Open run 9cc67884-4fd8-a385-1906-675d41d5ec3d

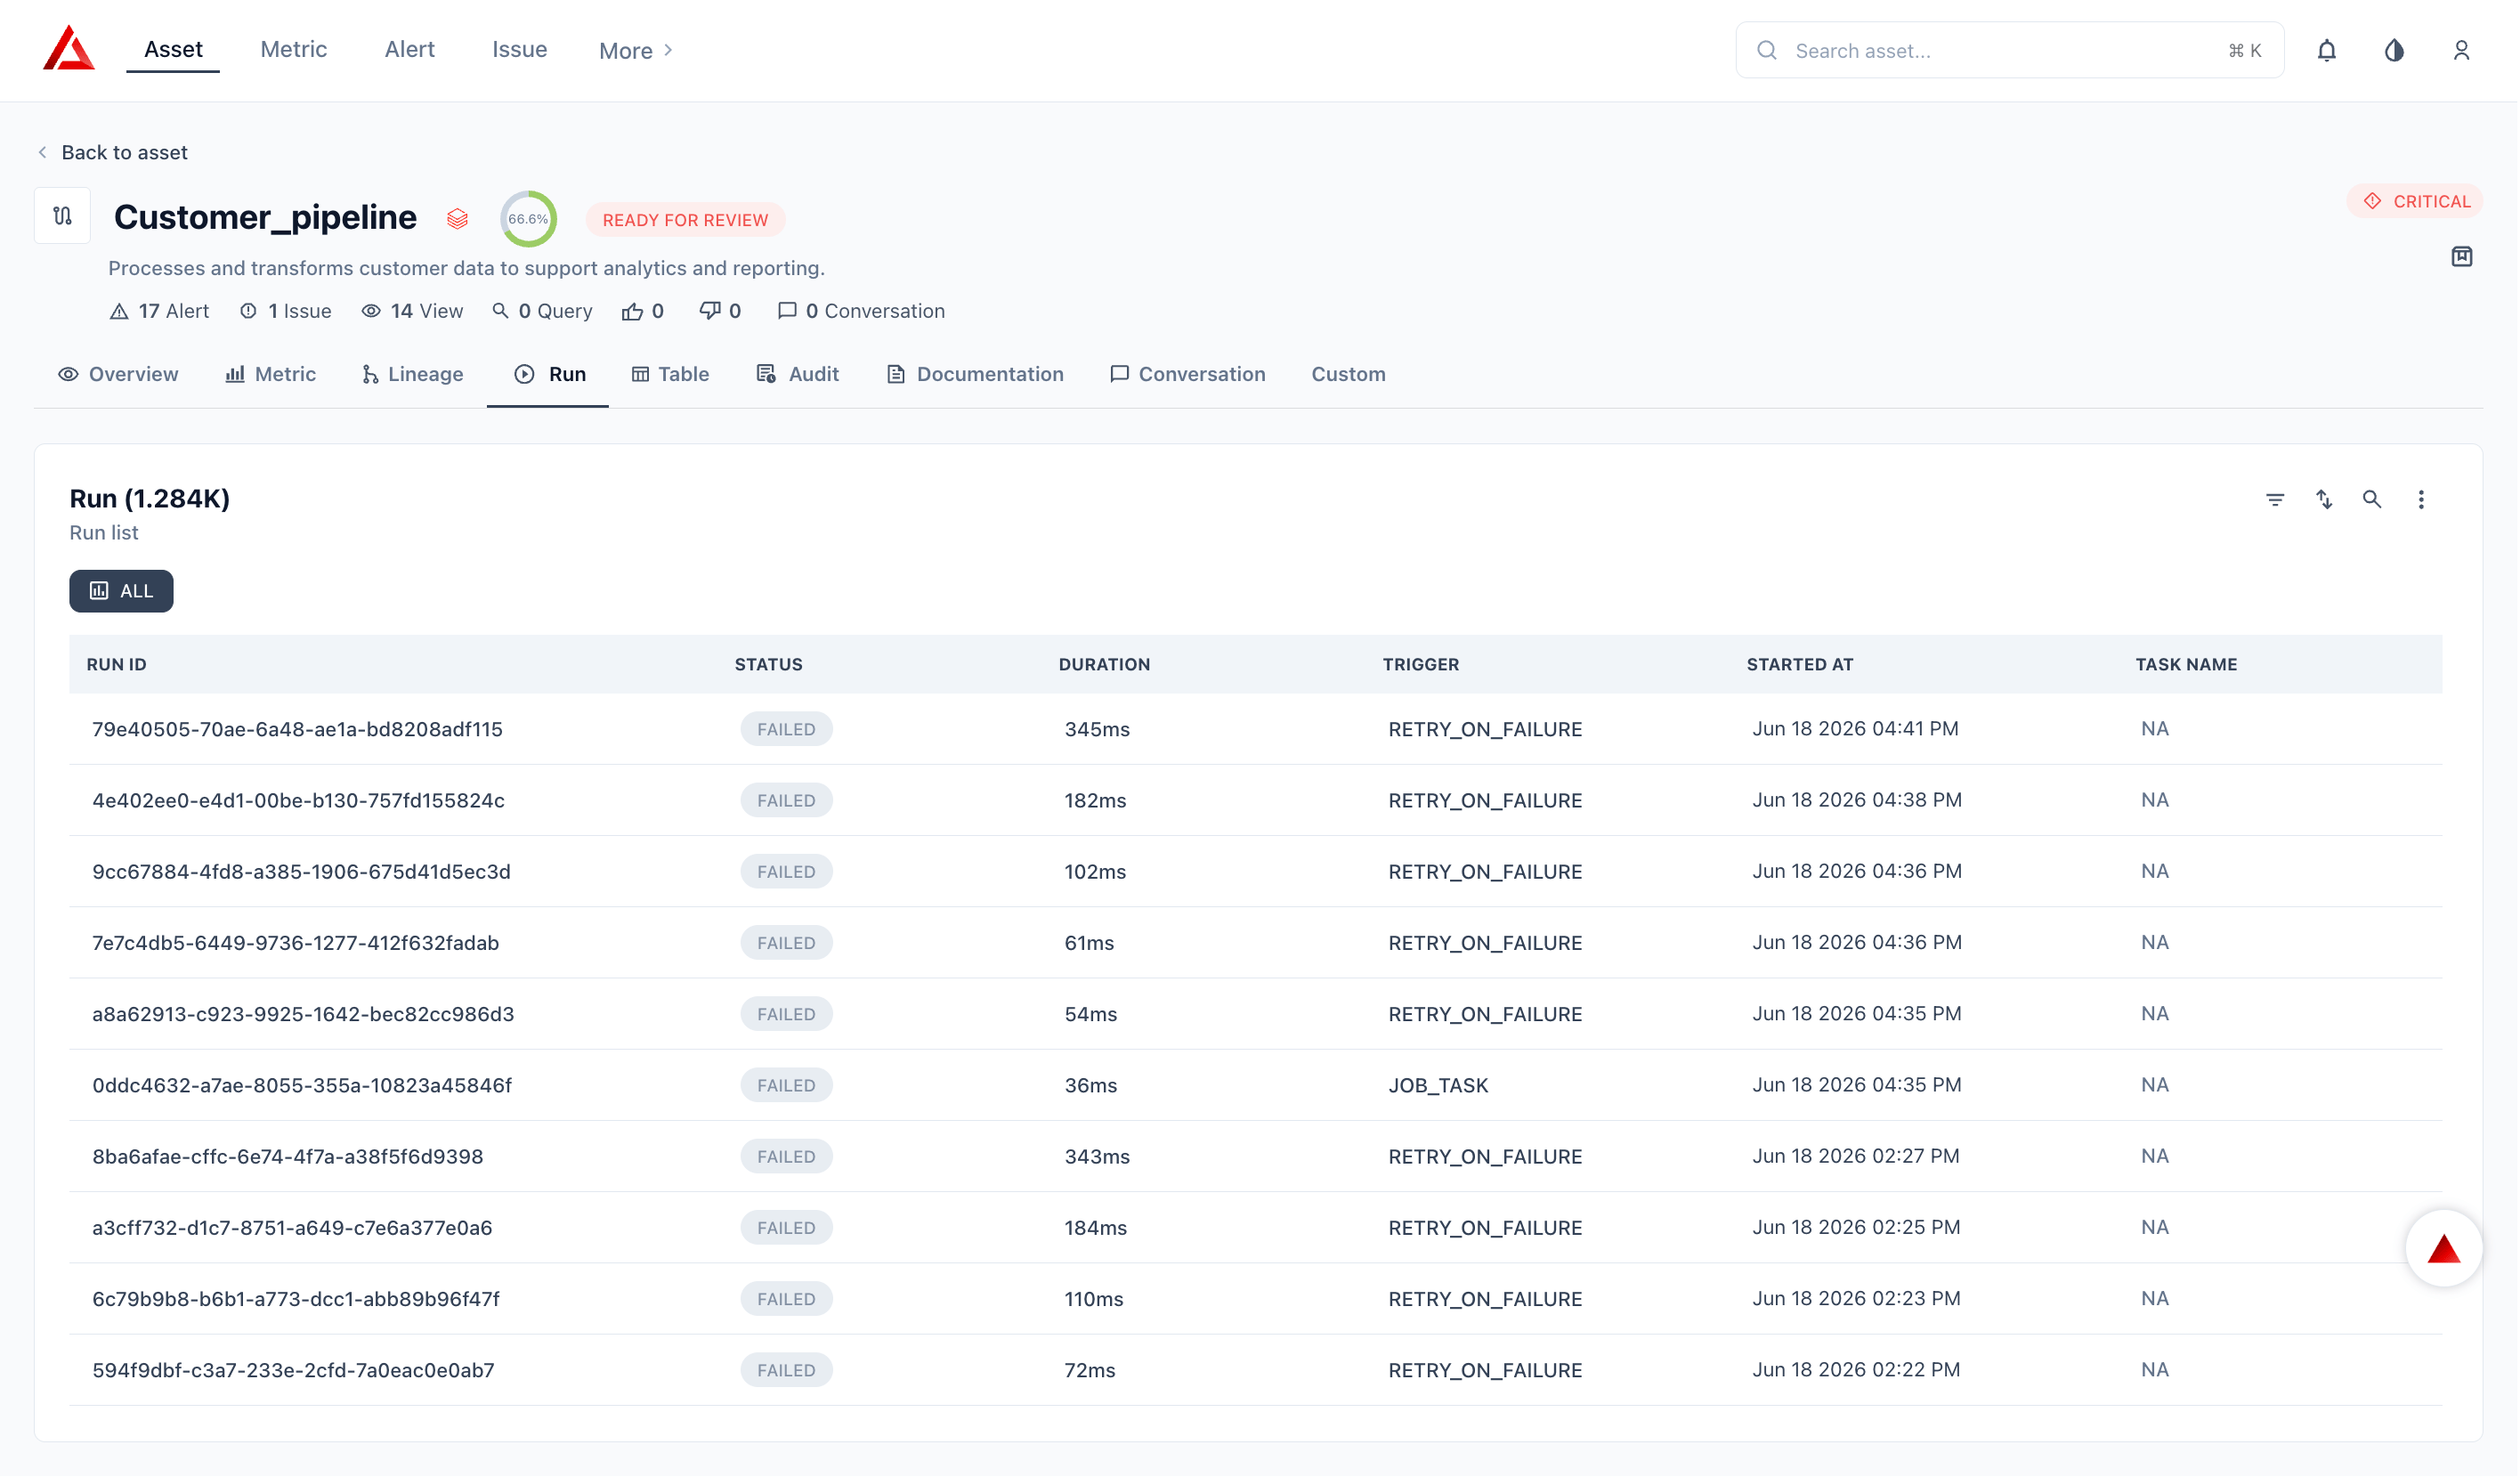(302, 872)
